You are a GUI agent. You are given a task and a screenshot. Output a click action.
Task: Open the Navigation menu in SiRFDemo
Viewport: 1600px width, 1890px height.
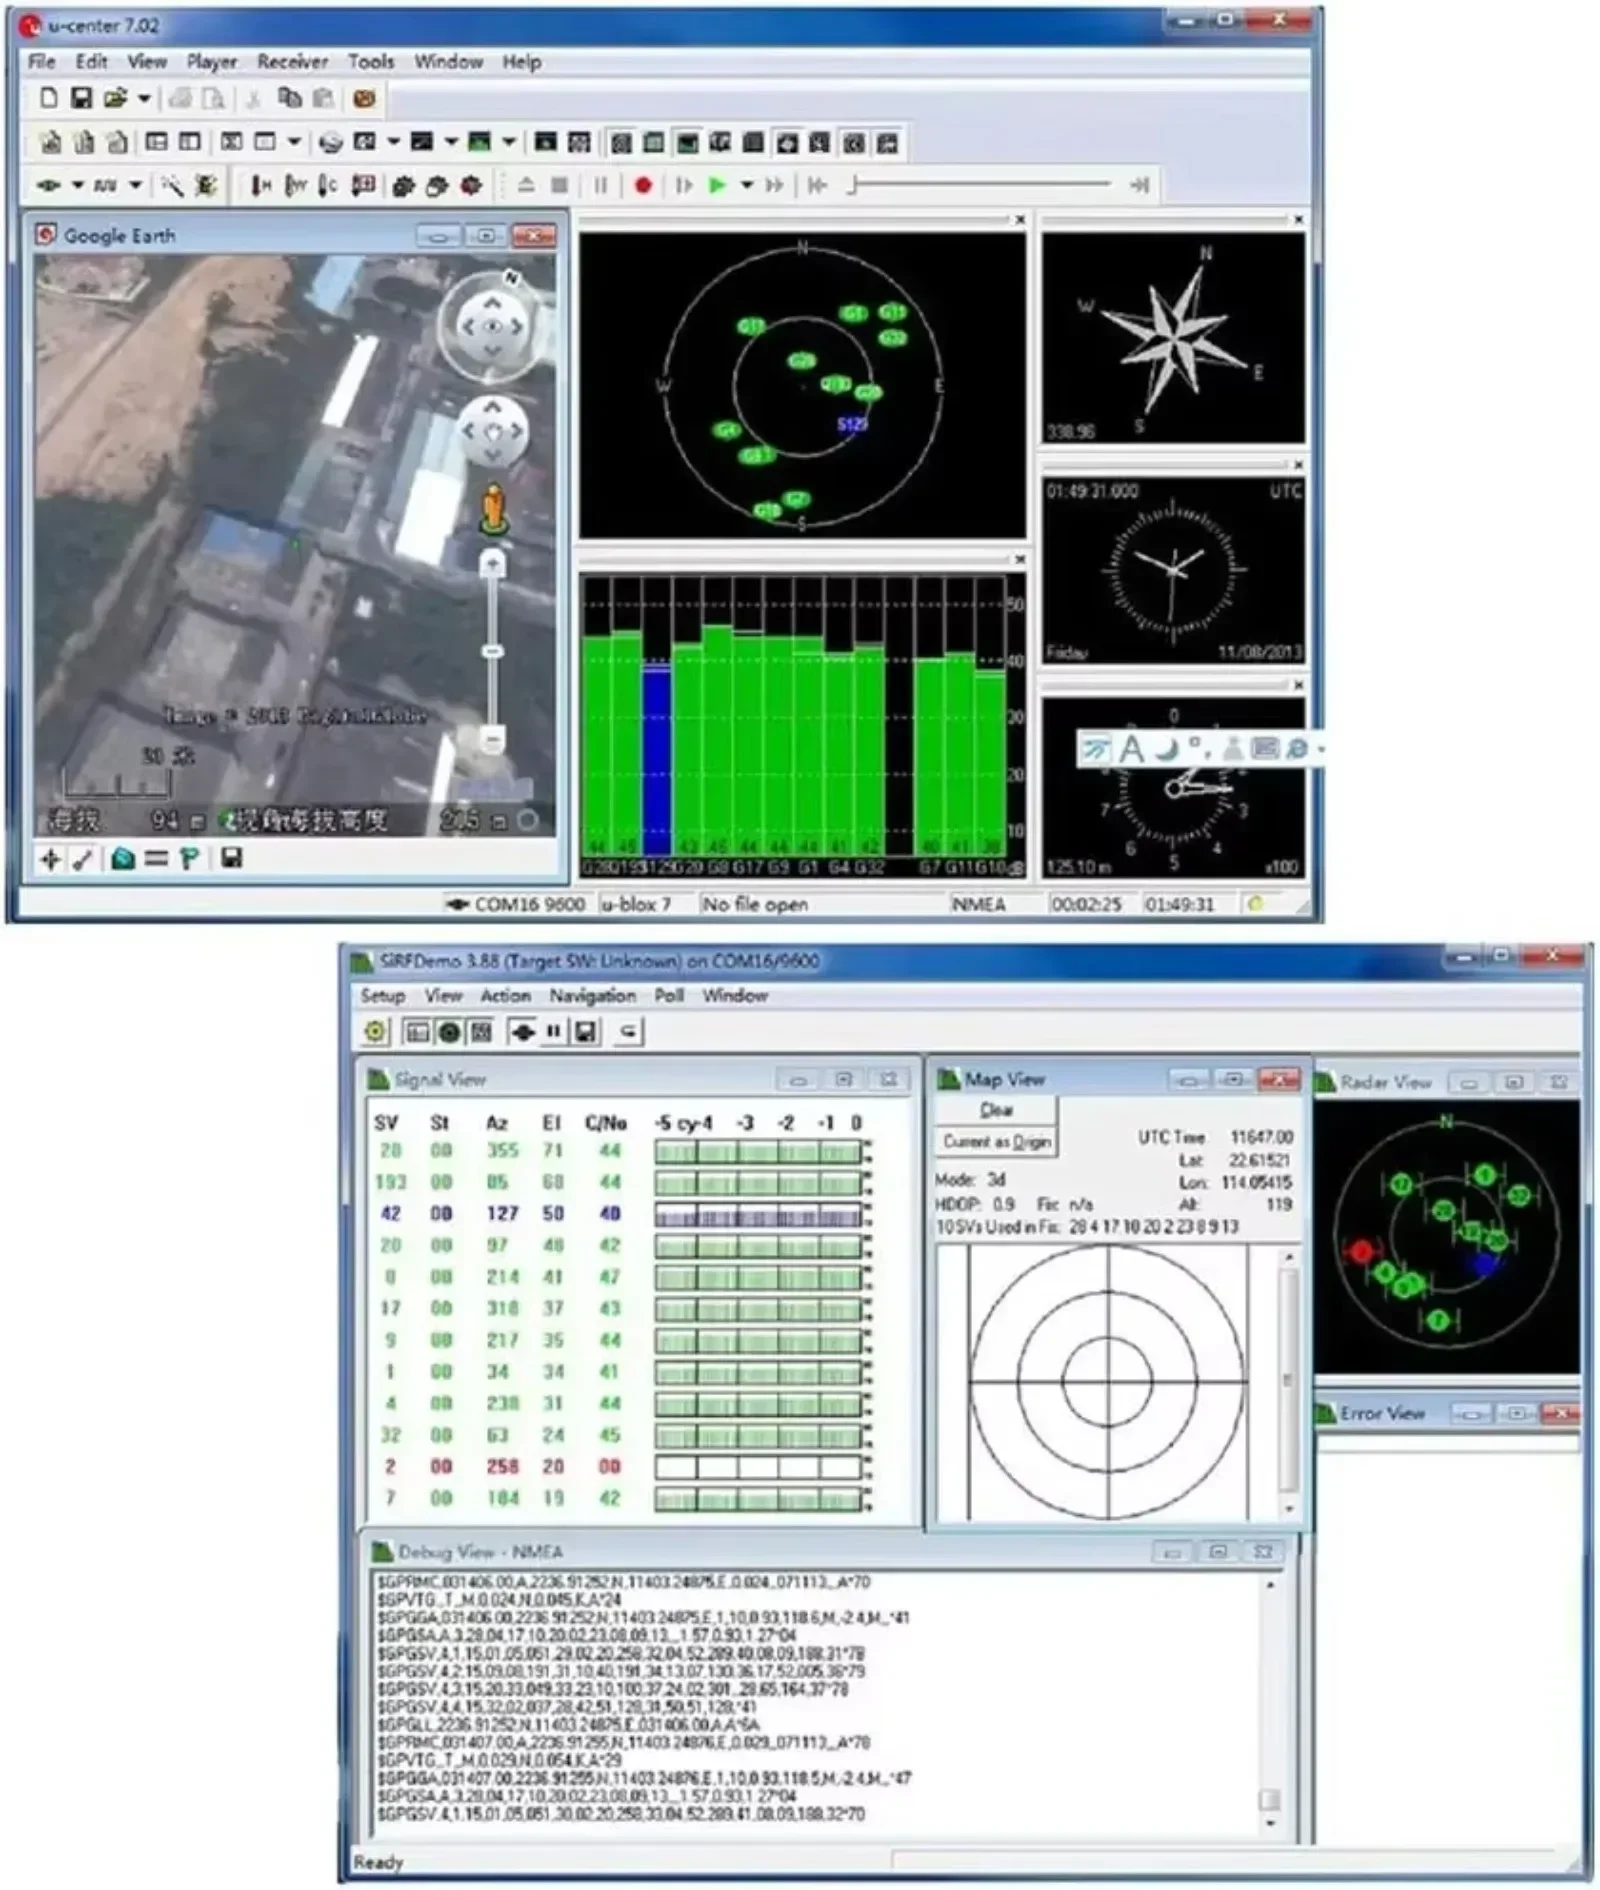(592, 995)
